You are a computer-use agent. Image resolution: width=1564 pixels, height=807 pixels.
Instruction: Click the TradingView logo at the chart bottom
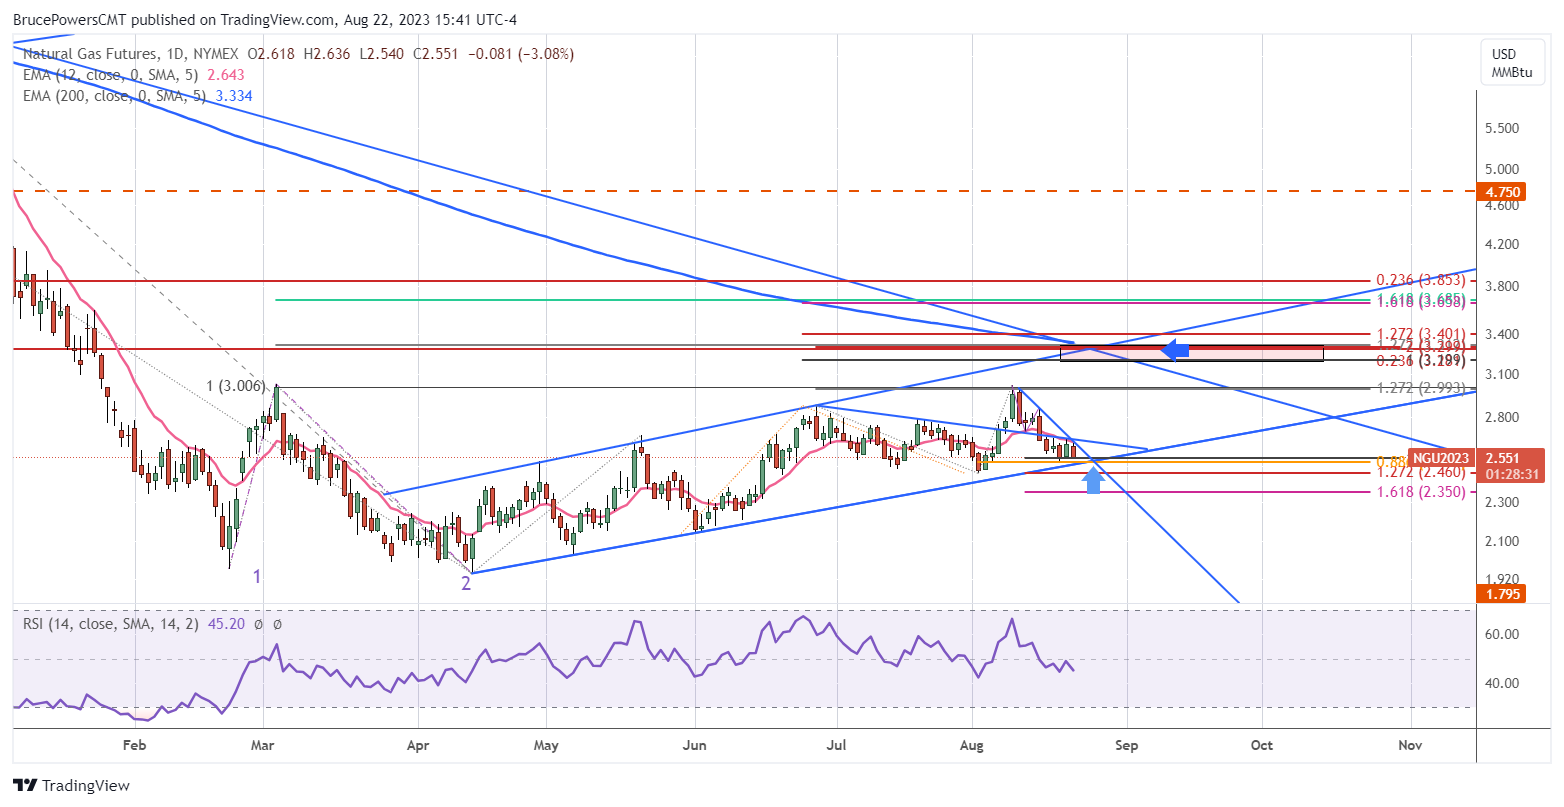pyautogui.click(x=71, y=786)
